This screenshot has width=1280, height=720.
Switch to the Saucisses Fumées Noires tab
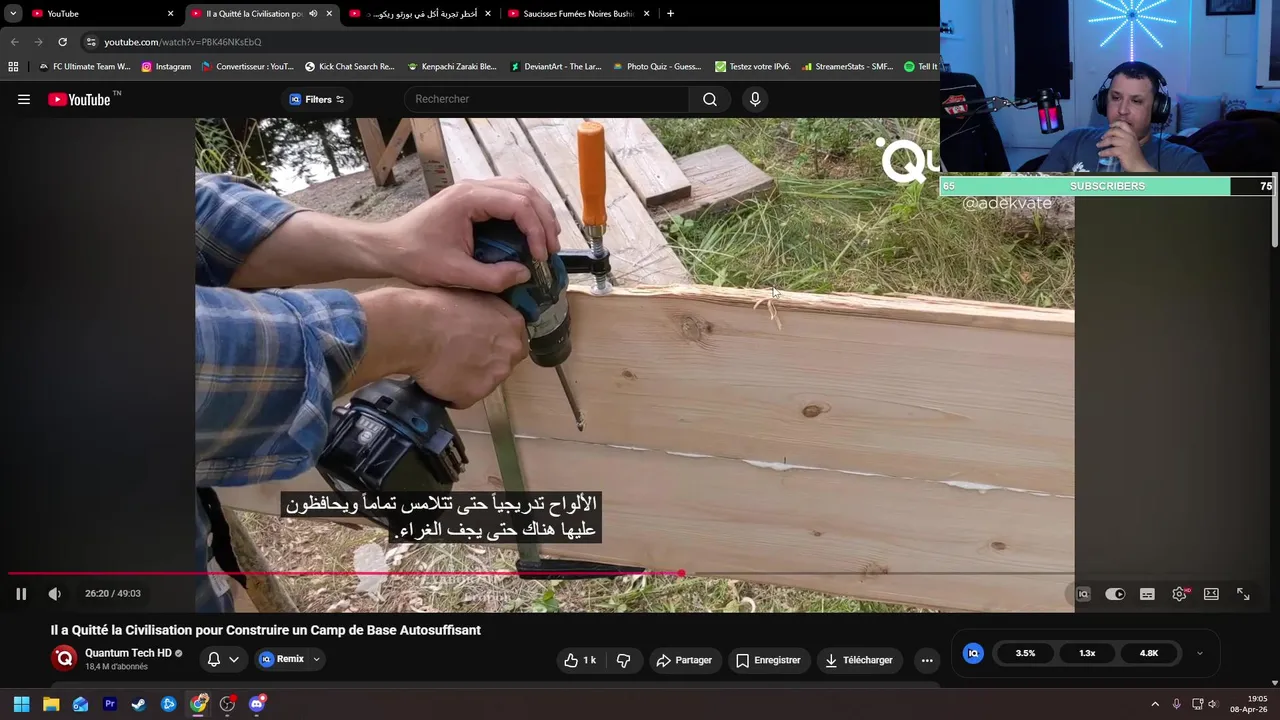pyautogui.click(x=579, y=14)
